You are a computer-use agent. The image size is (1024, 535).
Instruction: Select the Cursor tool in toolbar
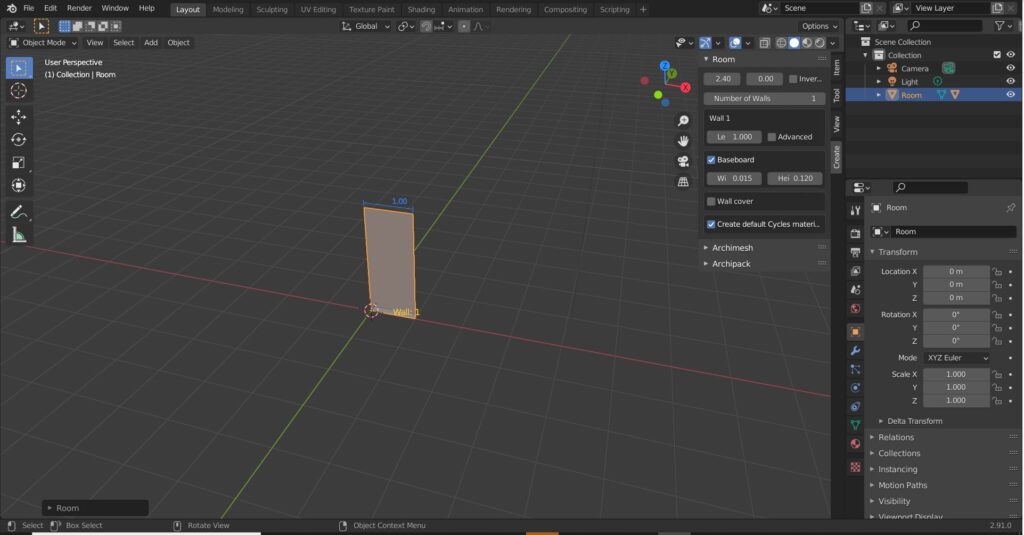pos(18,90)
